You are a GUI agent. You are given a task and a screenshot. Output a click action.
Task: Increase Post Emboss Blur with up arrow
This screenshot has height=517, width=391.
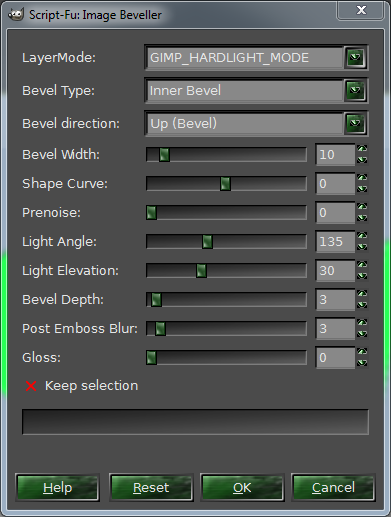coord(362,322)
